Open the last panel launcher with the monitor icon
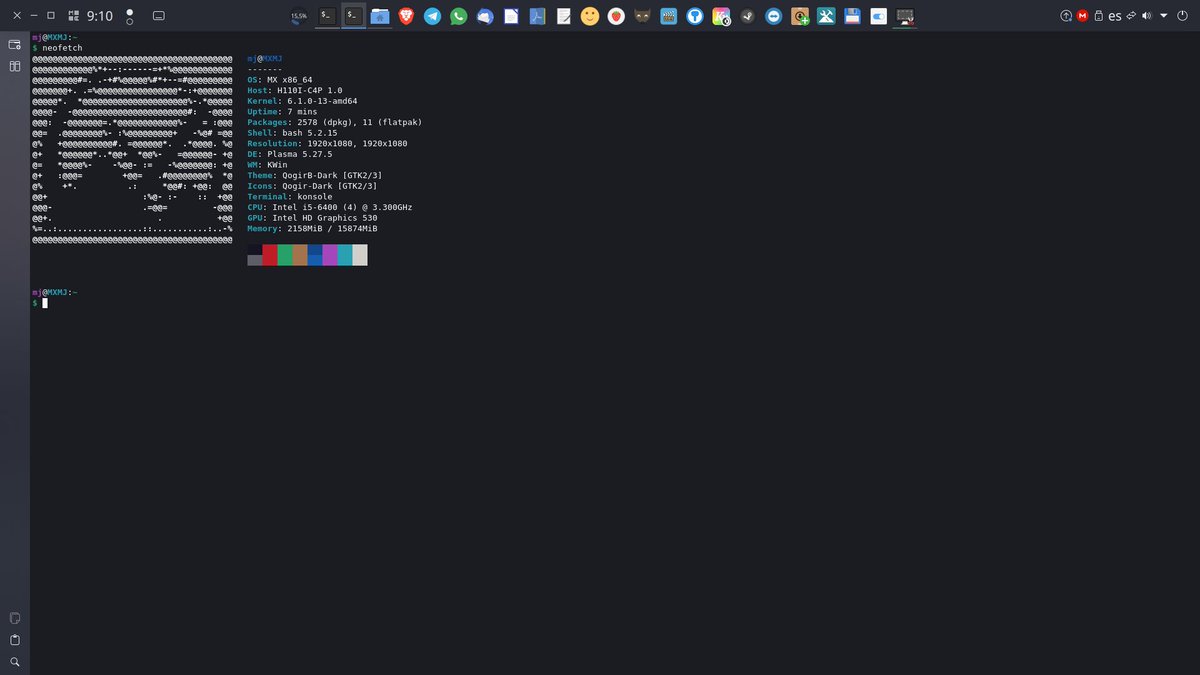This screenshot has width=1200, height=675. point(905,16)
